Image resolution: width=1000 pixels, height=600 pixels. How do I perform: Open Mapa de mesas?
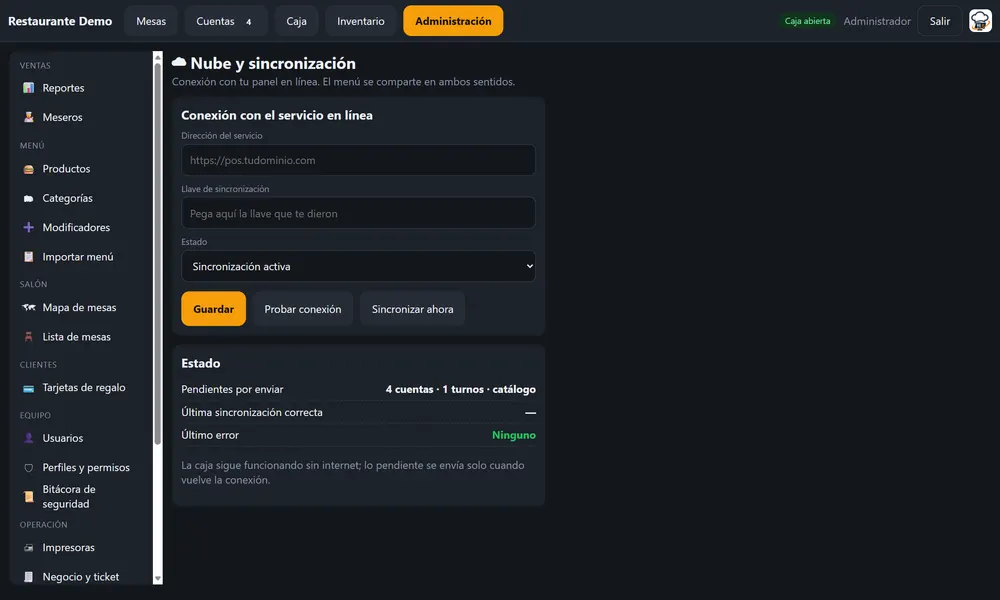tap(80, 307)
